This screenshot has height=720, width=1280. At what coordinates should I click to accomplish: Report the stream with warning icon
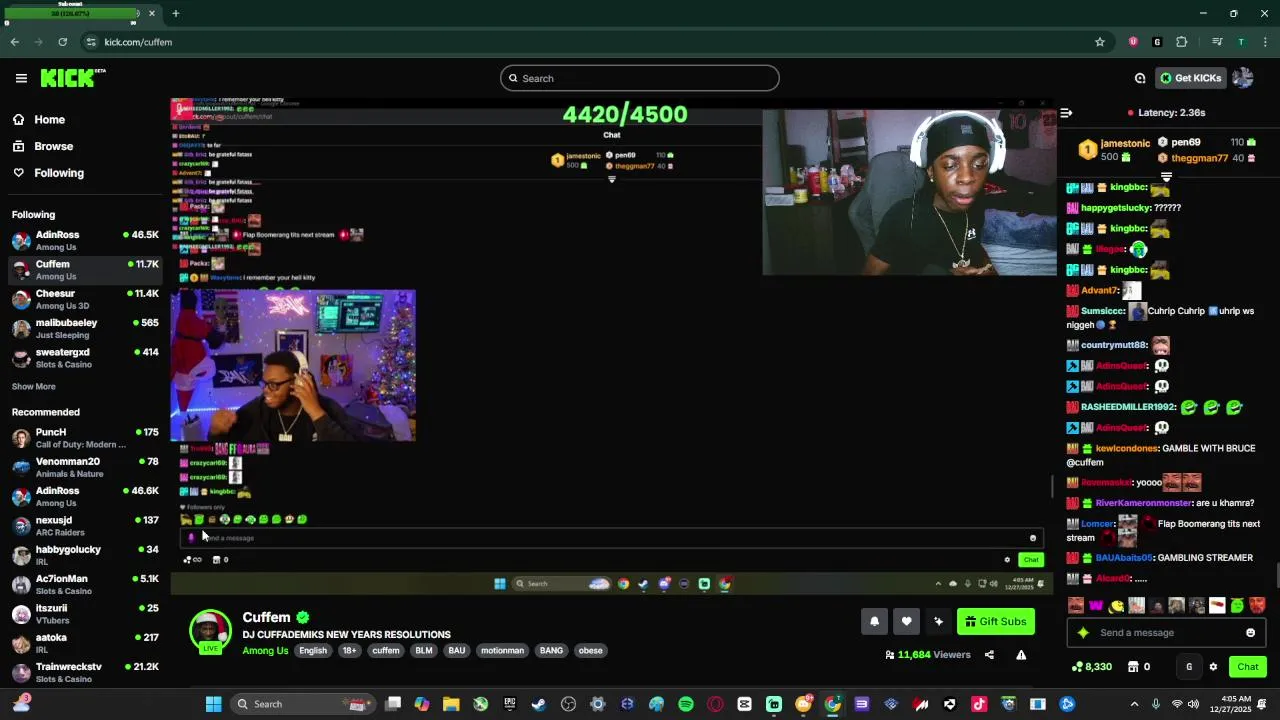point(1021,655)
